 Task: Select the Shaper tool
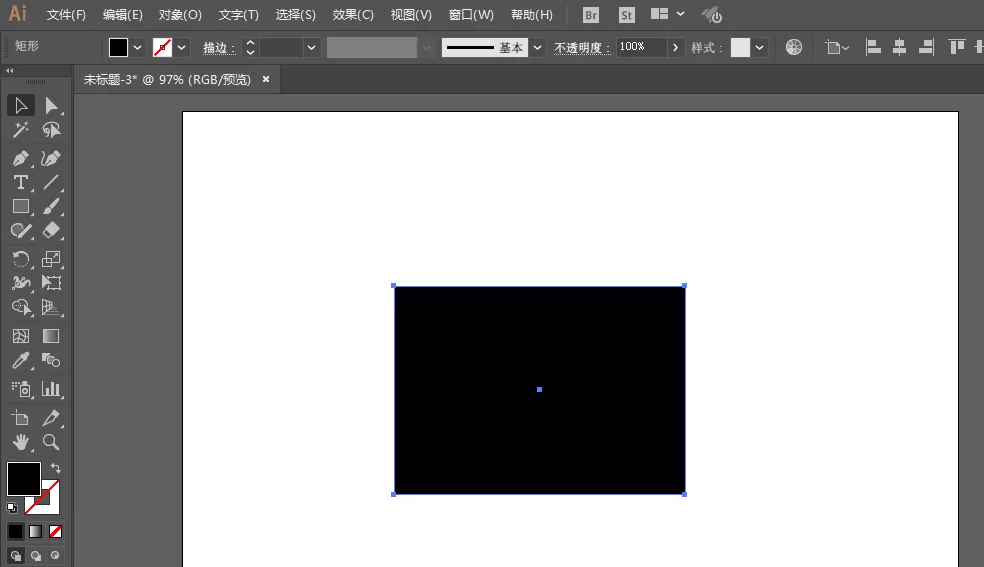21,231
